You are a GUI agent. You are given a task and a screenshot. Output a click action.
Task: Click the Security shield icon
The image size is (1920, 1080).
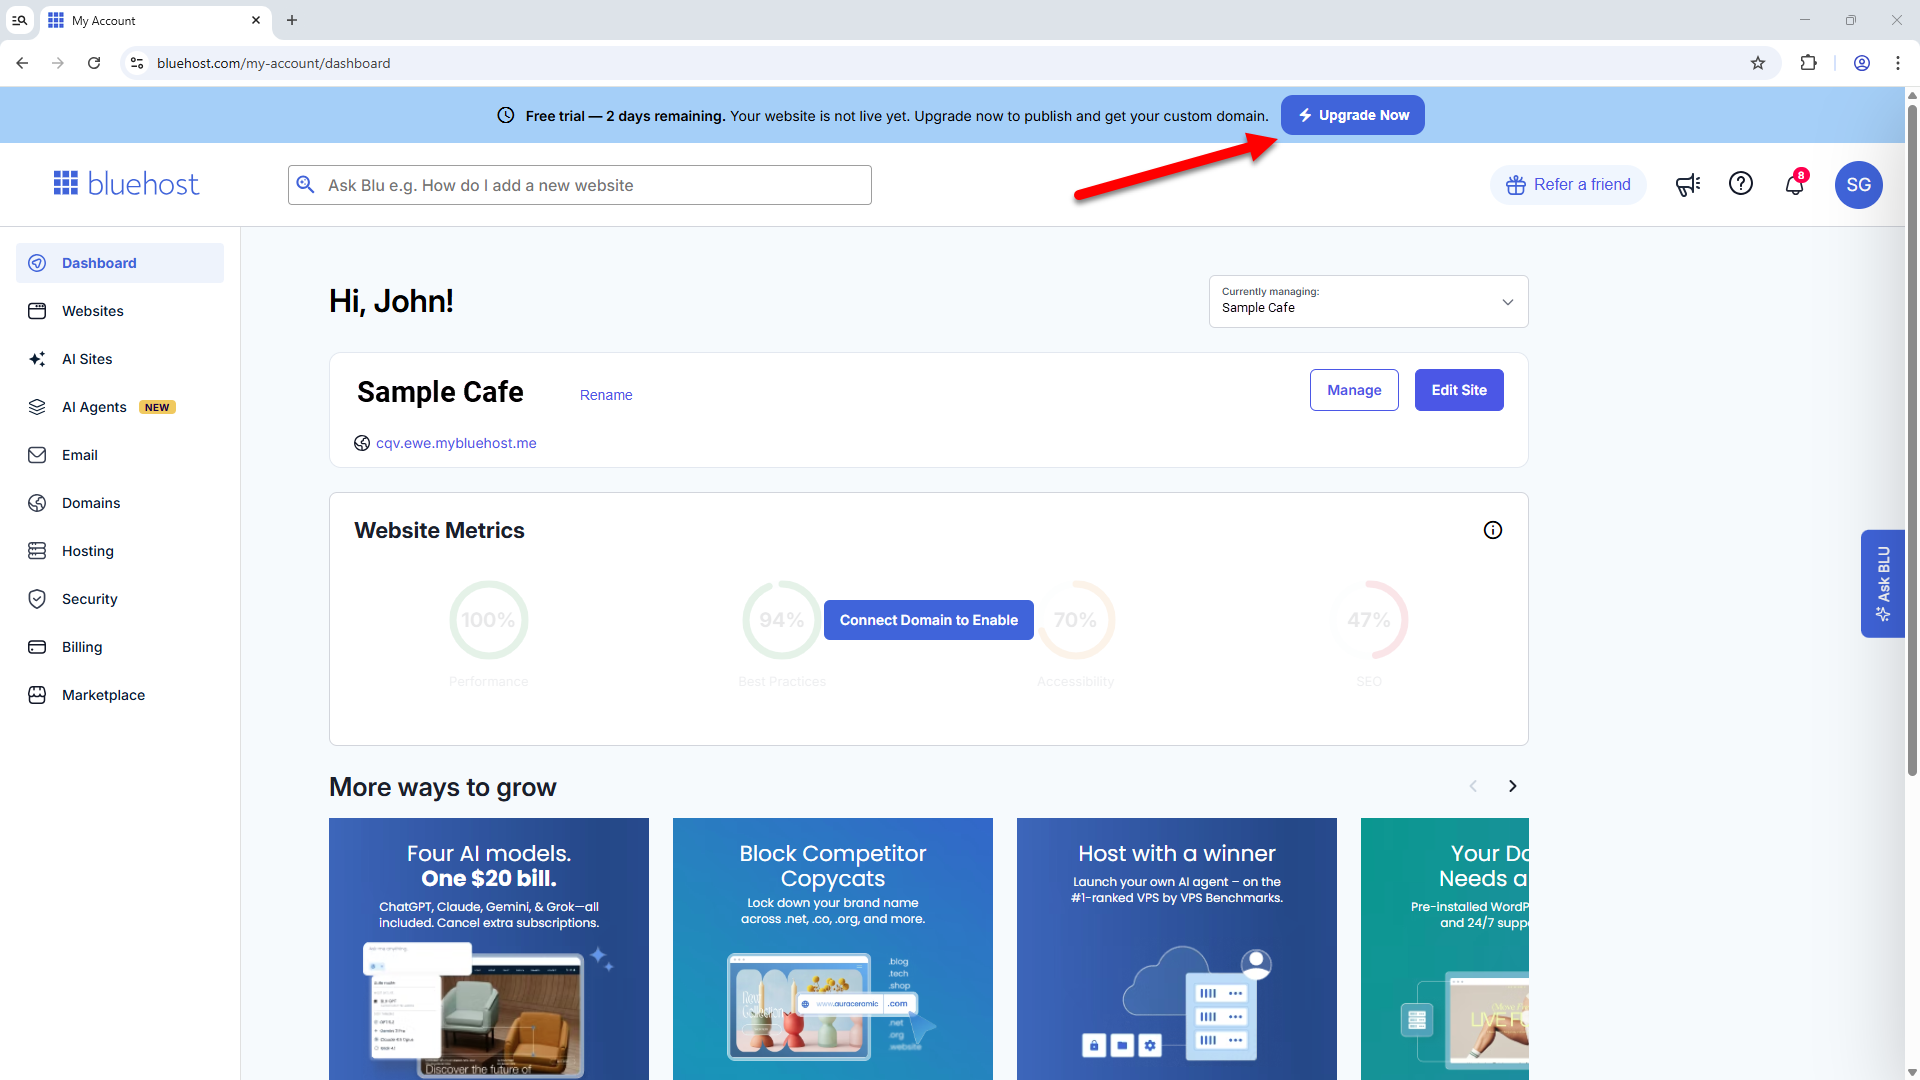click(37, 599)
